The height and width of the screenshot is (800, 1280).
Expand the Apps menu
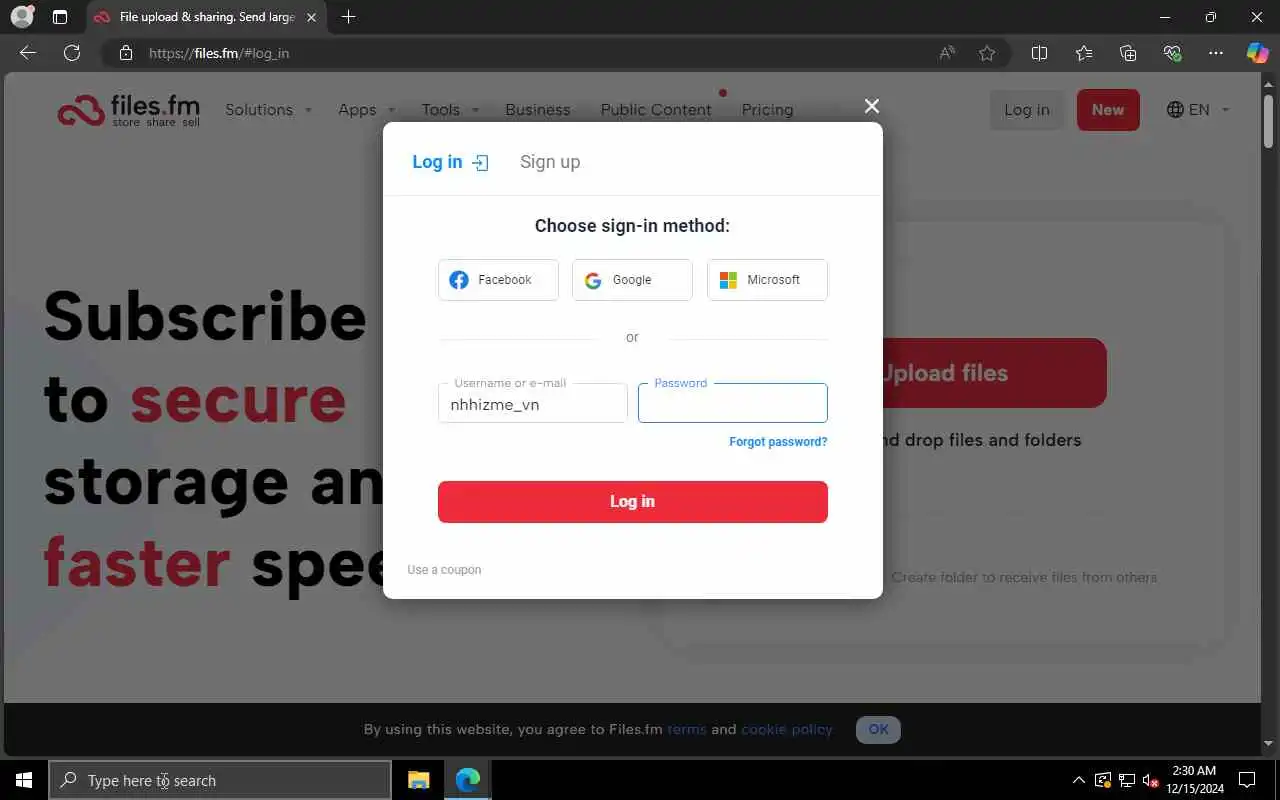366,110
